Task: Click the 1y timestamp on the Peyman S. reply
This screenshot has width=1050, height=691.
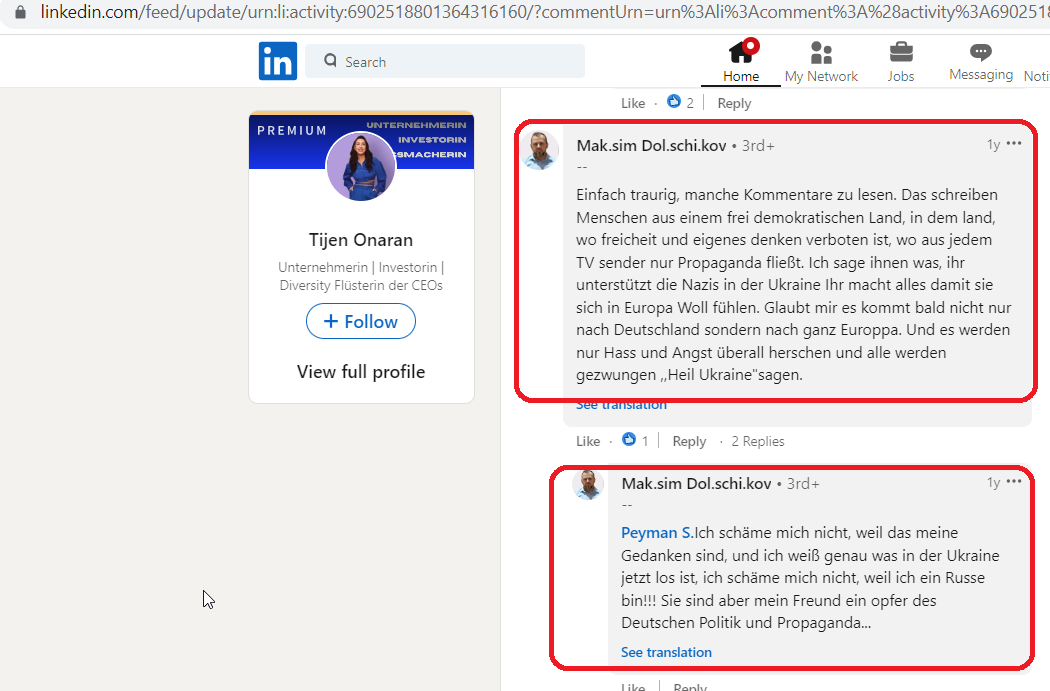Action: coord(993,482)
